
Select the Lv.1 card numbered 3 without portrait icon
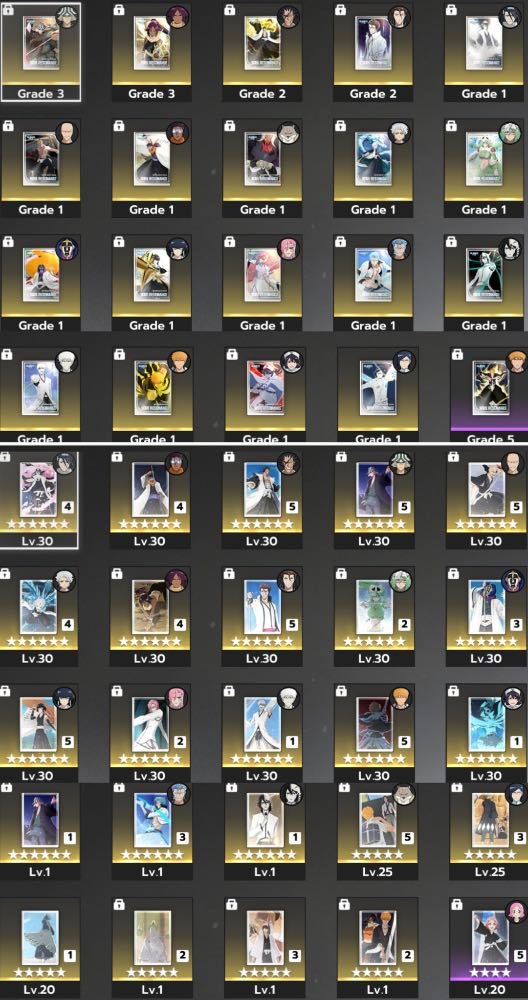[x=265, y=948]
